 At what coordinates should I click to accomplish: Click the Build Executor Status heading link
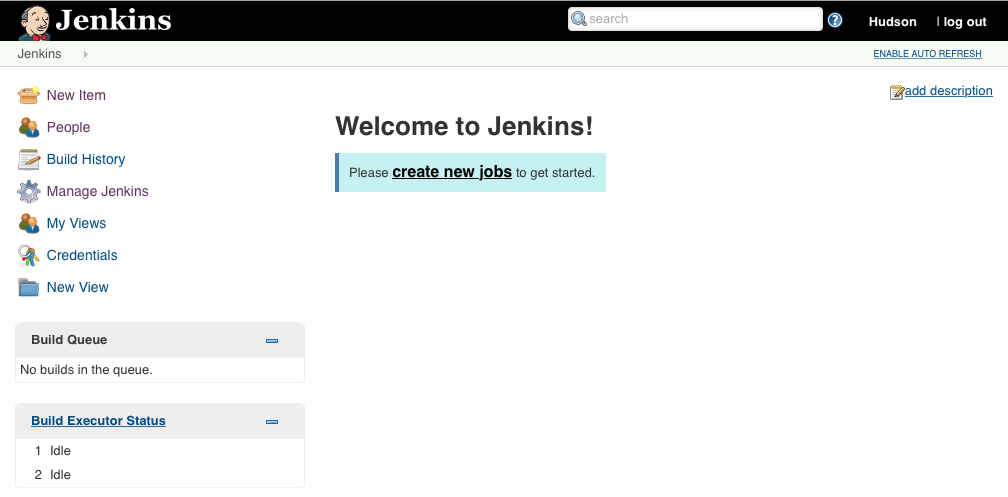pyautogui.click(x=98, y=420)
